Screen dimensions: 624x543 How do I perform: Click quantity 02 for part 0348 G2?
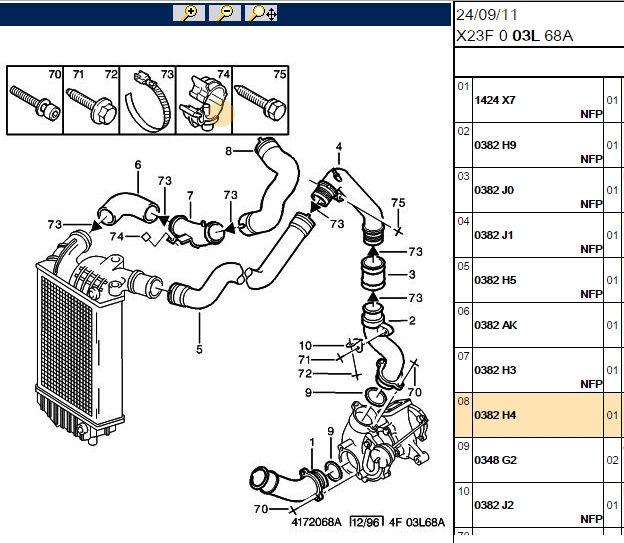tap(612, 460)
